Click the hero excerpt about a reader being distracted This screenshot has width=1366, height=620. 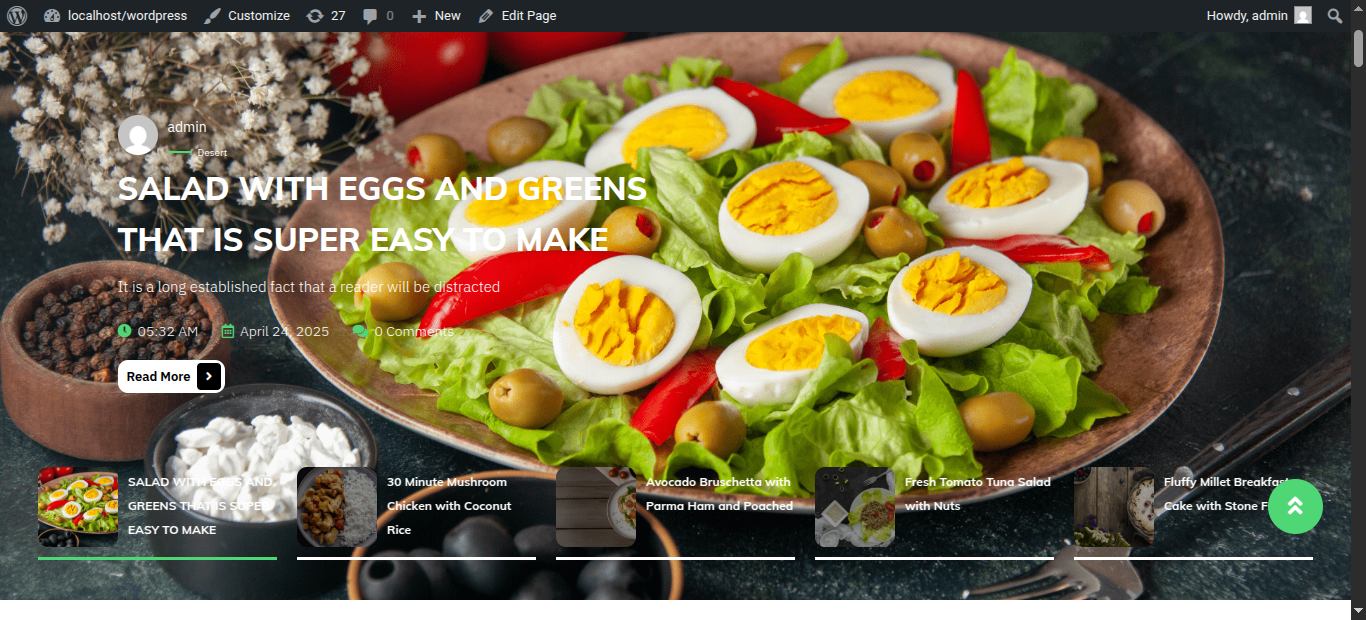tap(309, 287)
